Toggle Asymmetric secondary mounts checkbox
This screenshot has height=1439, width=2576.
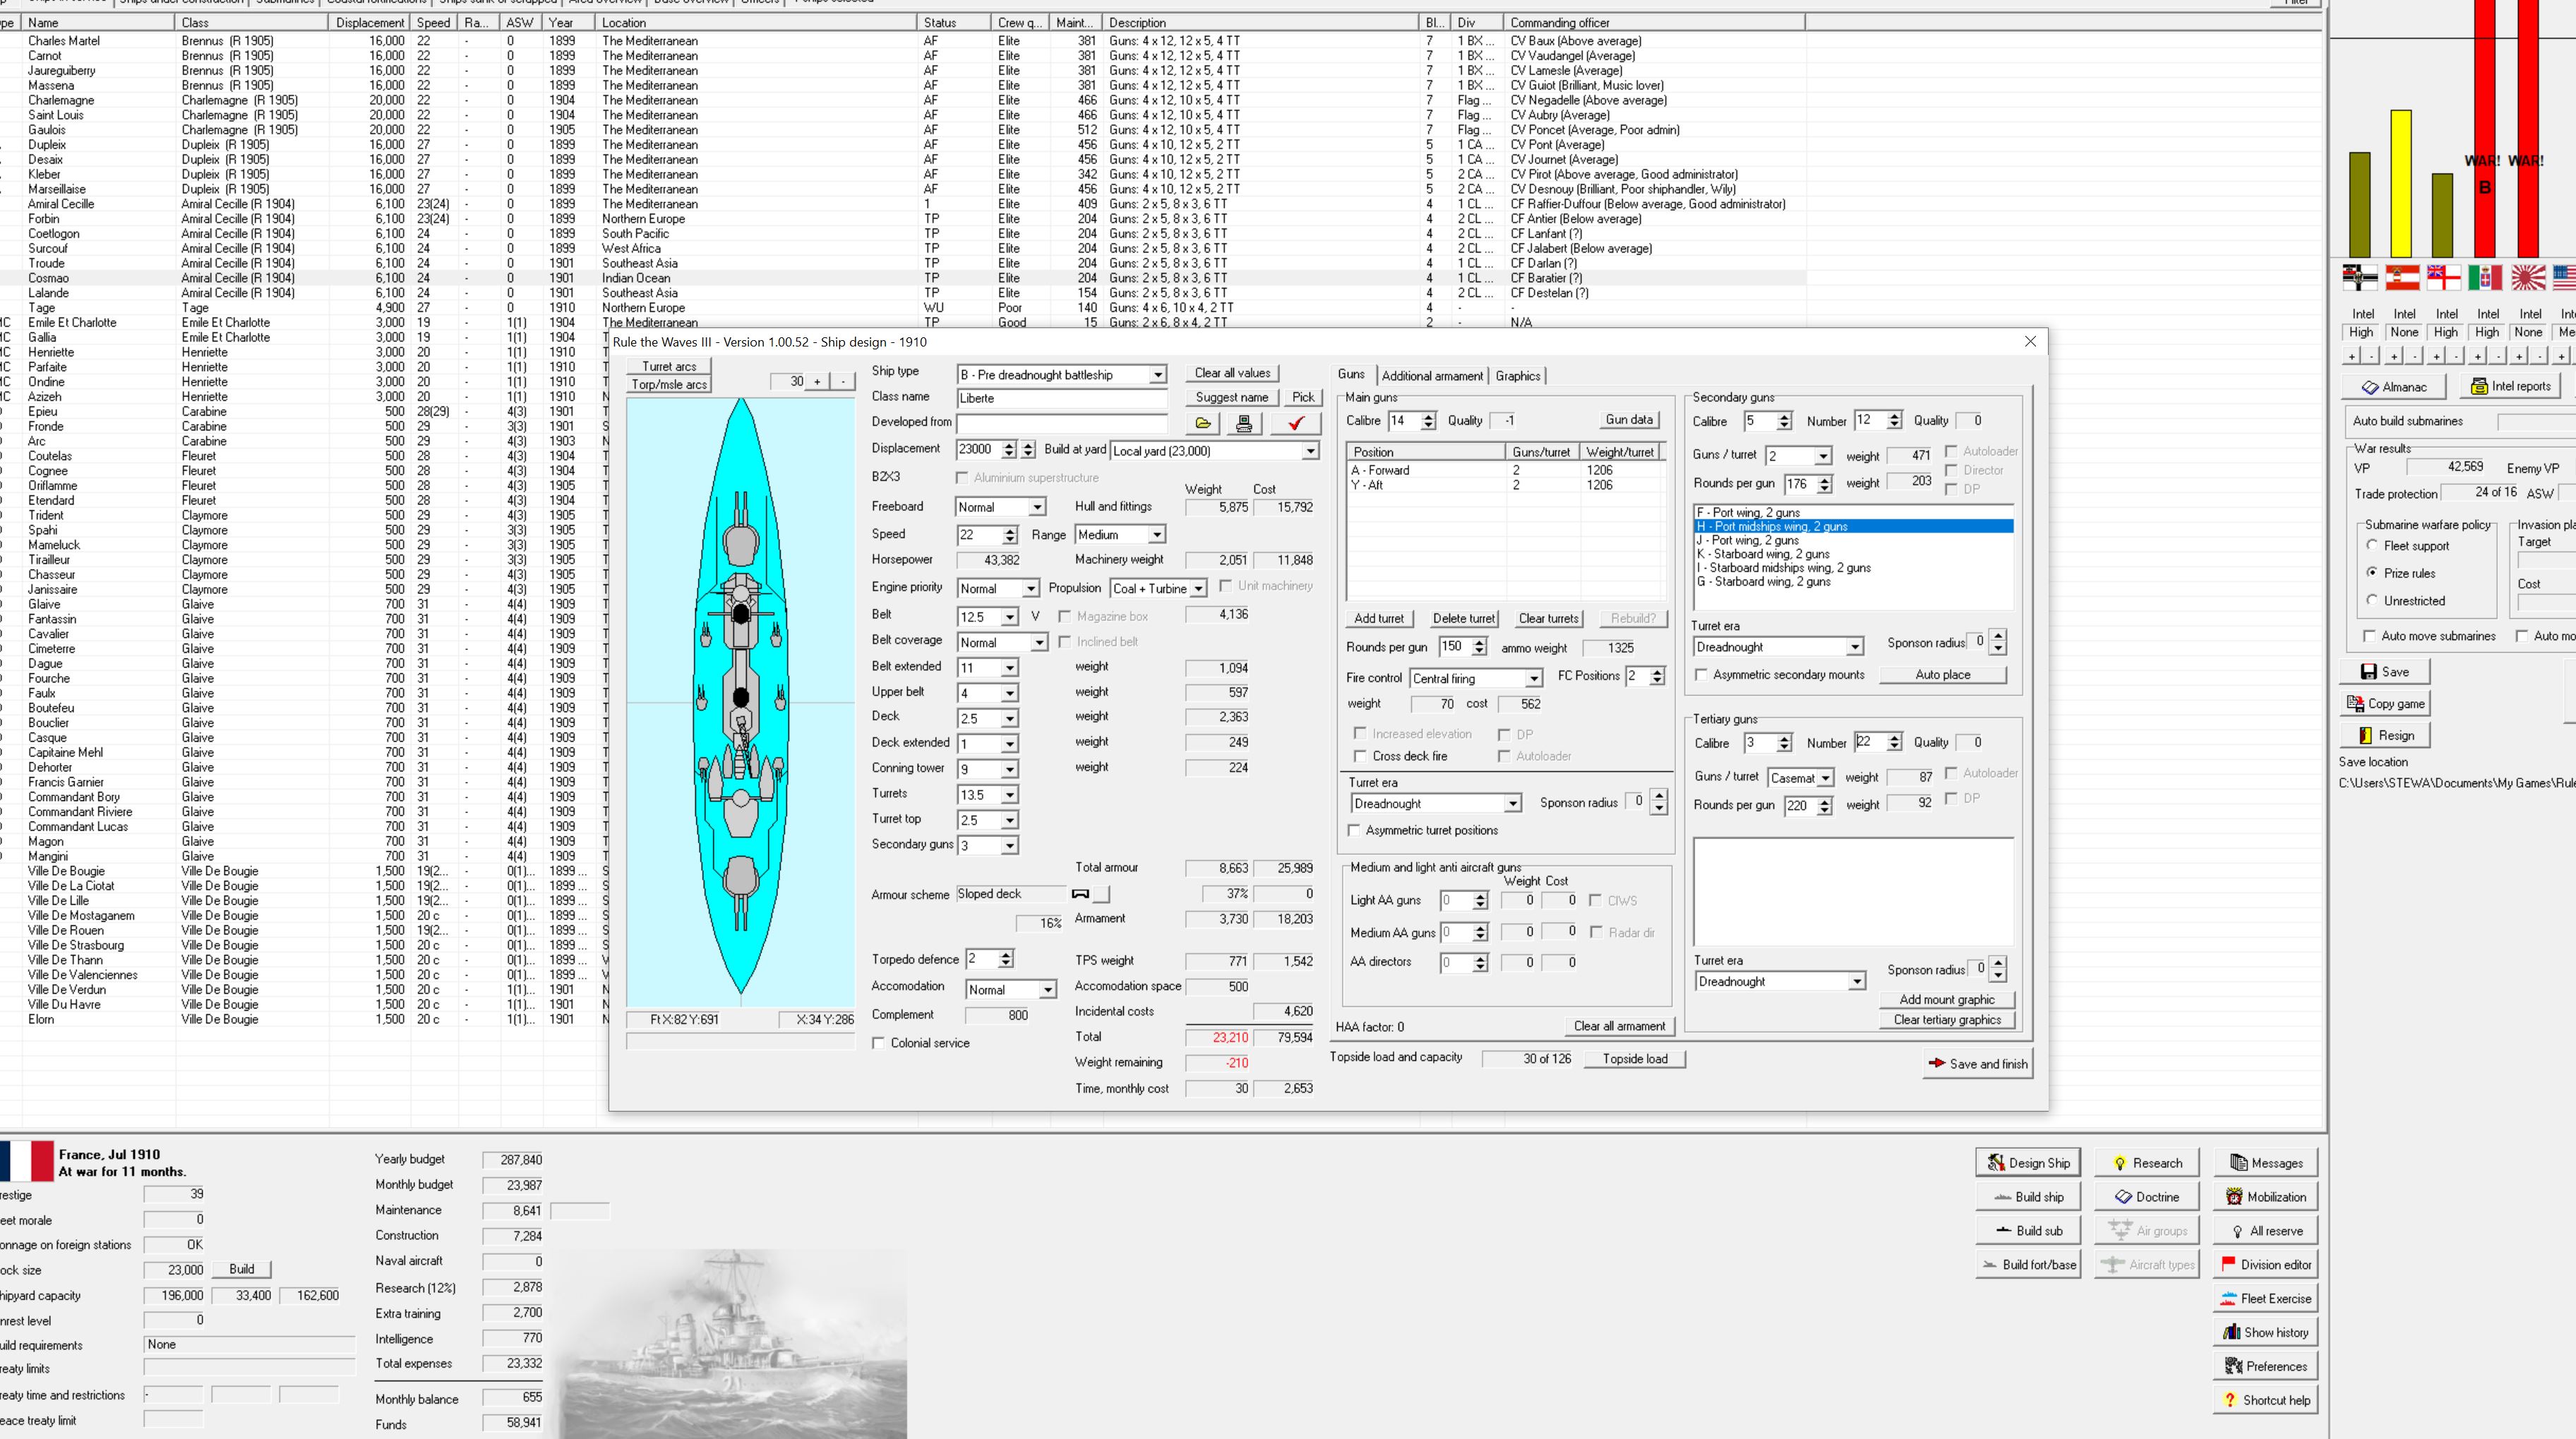point(1701,675)
